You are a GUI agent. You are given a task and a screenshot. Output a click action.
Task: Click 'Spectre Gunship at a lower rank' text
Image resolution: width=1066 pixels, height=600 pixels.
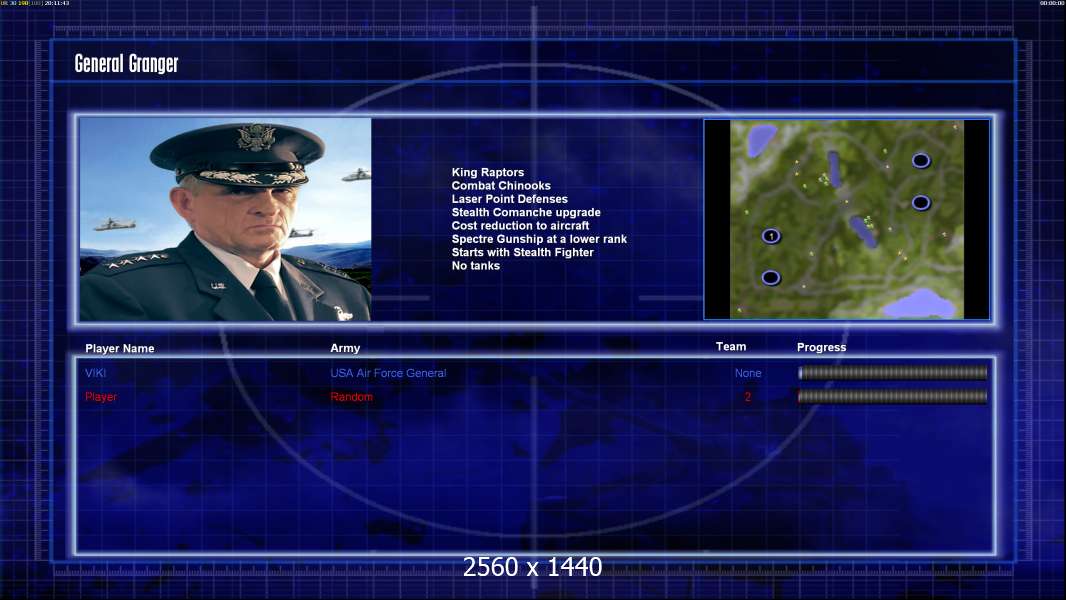[539, 239]
